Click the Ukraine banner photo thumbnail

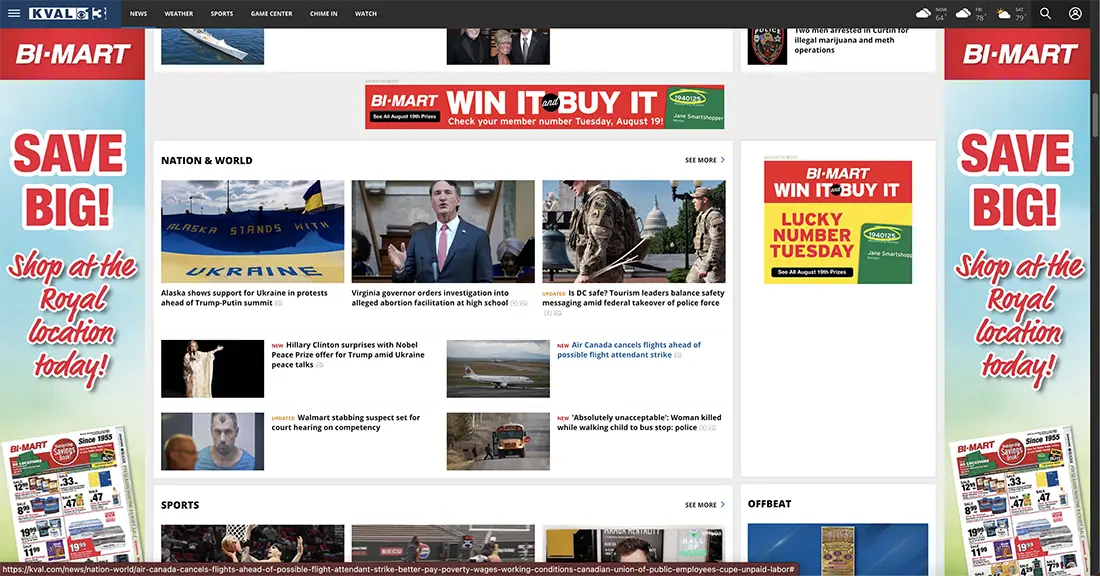point(253,232)
